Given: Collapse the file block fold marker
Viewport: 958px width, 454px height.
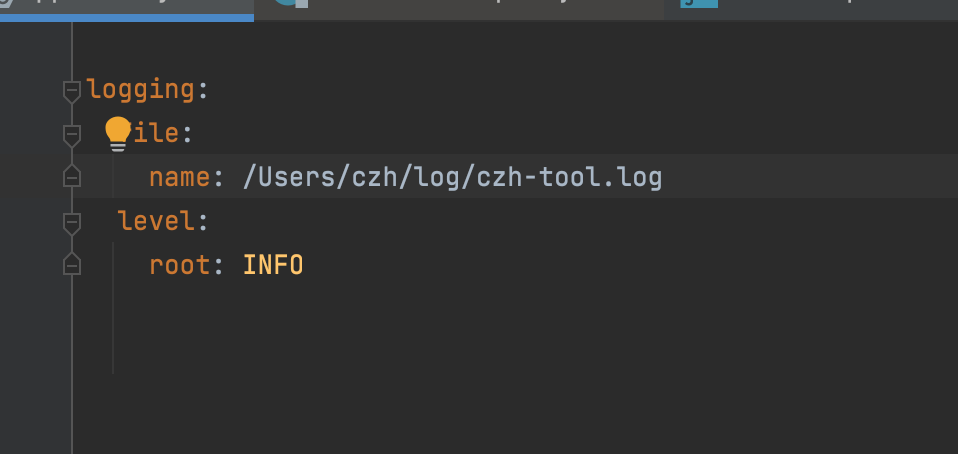Looking at the screenshot, I should click(x=71, y=134).
